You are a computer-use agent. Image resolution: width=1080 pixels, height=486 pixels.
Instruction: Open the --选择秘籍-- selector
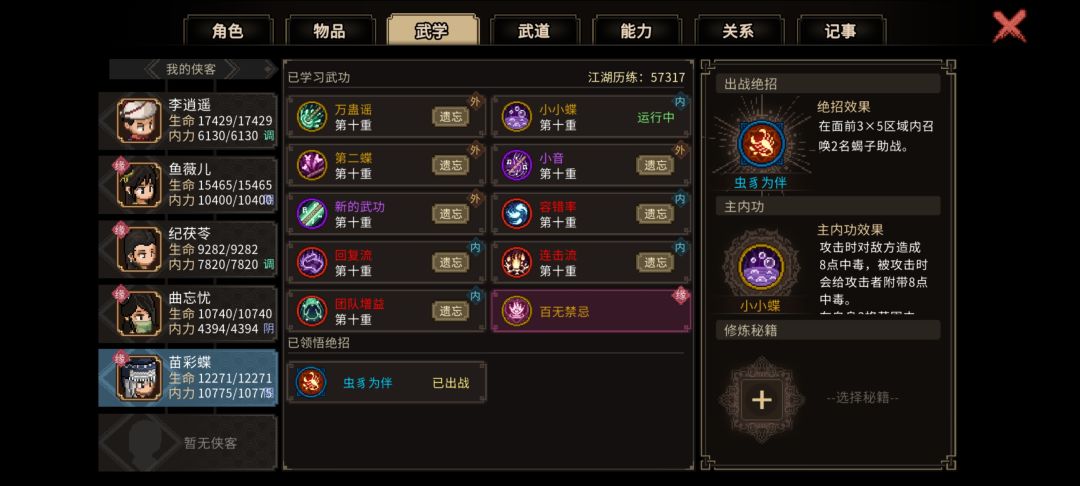(862, 398)
